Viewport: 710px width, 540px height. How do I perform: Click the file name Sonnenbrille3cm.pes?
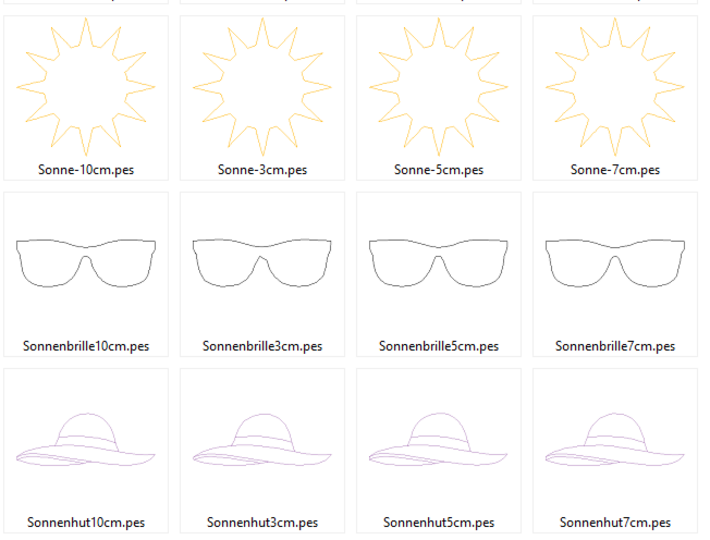(x=262, y=346)
